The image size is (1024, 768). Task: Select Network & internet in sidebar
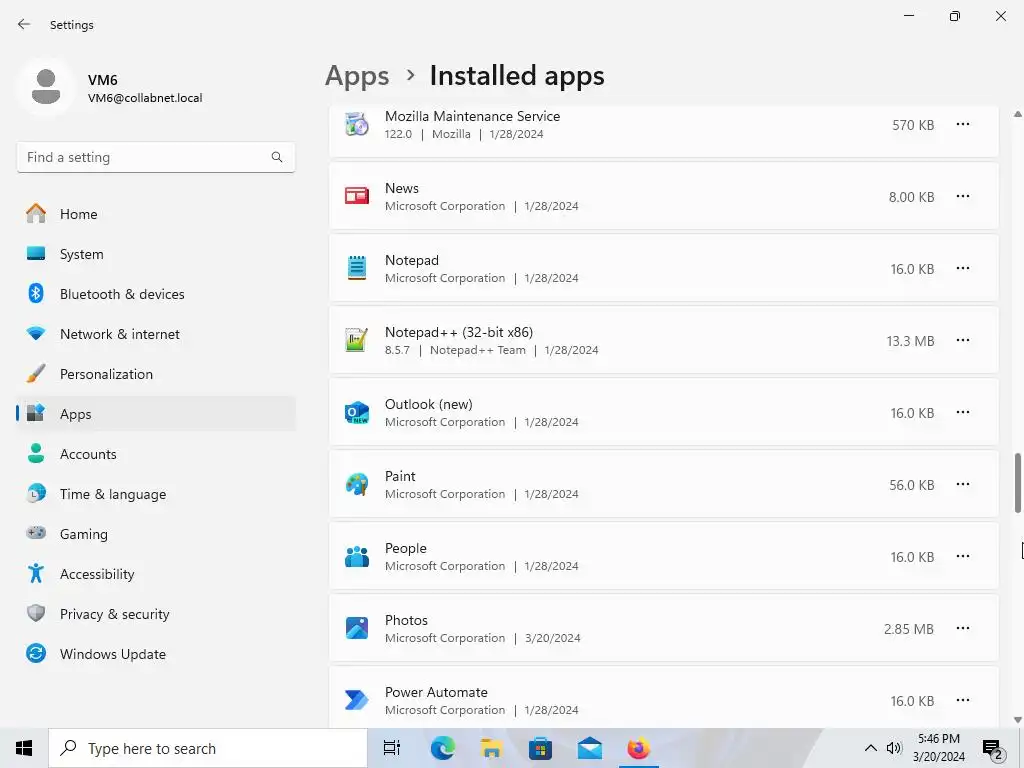[x=156, y=334]
